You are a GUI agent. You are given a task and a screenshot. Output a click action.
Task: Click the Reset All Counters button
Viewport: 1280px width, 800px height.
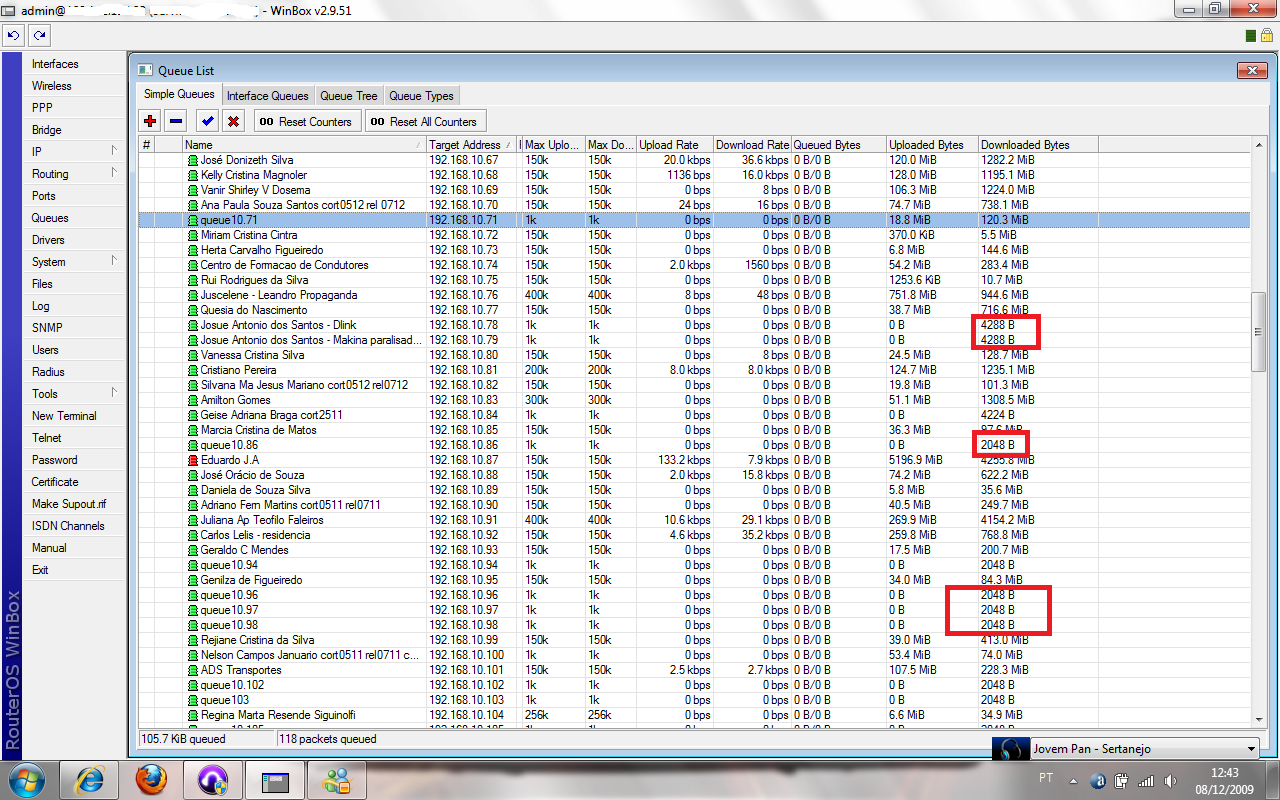[x=424, y=121]
